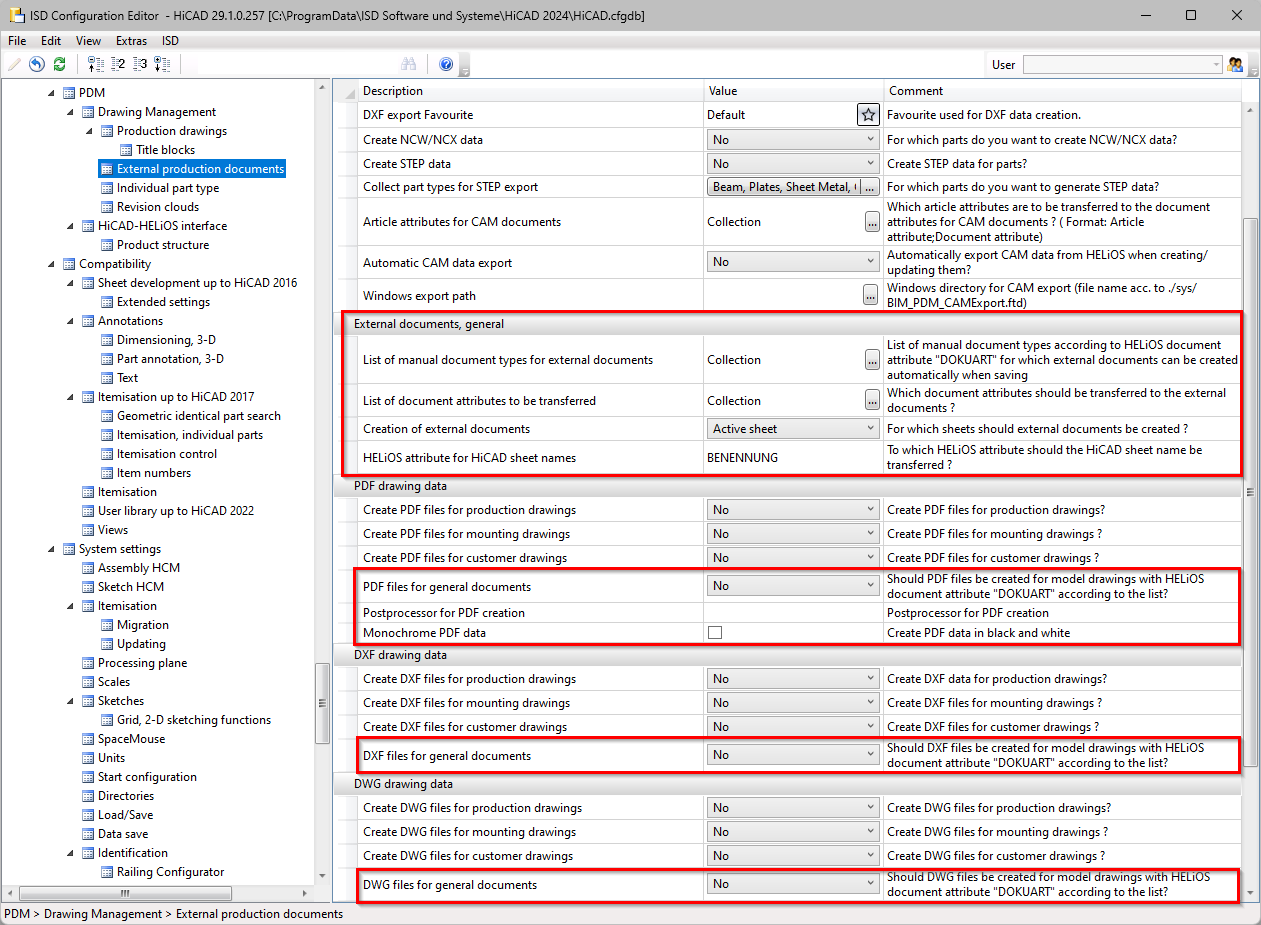Click expand to level 3 icon
The height and width of the screenshot is (925, 1261).
(x=140, y=64)
